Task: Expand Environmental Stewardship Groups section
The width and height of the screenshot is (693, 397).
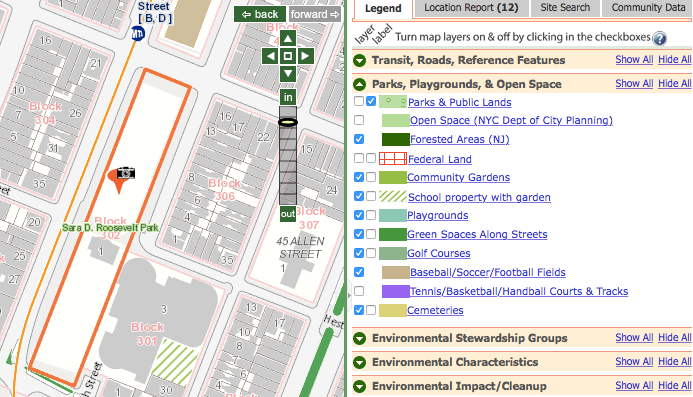Action: [360, 338]
